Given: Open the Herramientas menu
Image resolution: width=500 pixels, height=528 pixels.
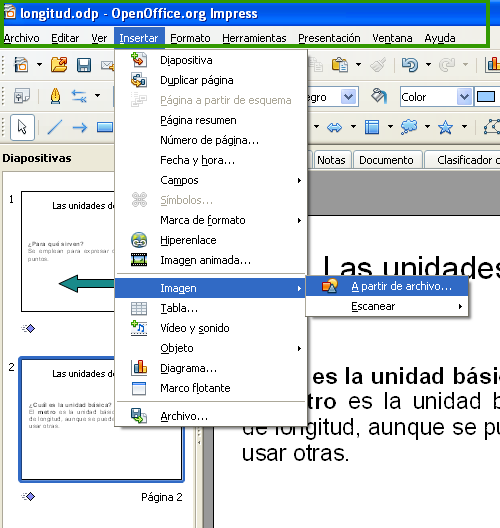Looking at the screenshot, I should [254, 38].
